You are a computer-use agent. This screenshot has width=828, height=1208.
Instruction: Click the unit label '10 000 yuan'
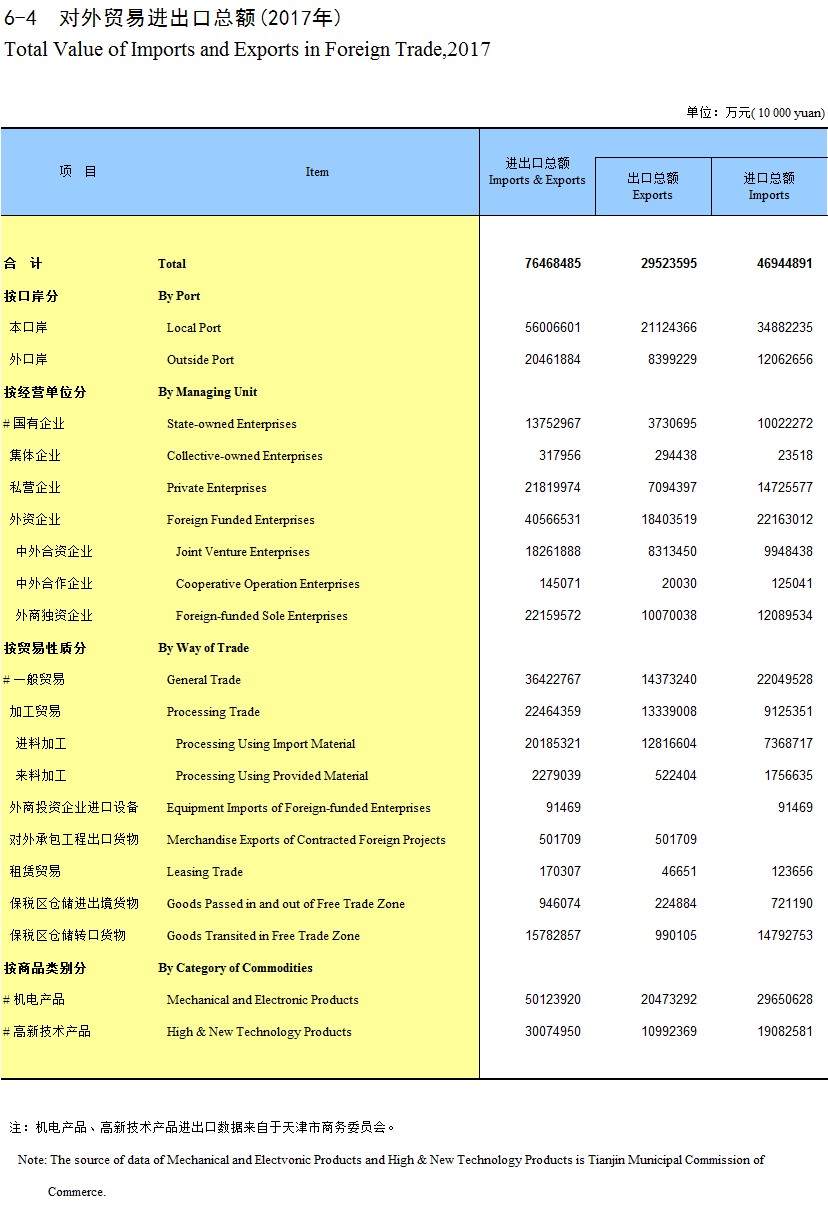[788, 113]
